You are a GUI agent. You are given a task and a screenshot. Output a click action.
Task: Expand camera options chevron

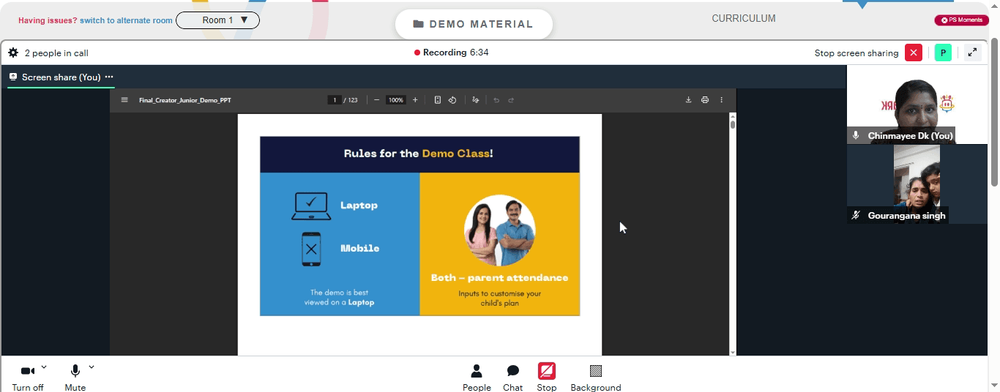click(44, 367)
